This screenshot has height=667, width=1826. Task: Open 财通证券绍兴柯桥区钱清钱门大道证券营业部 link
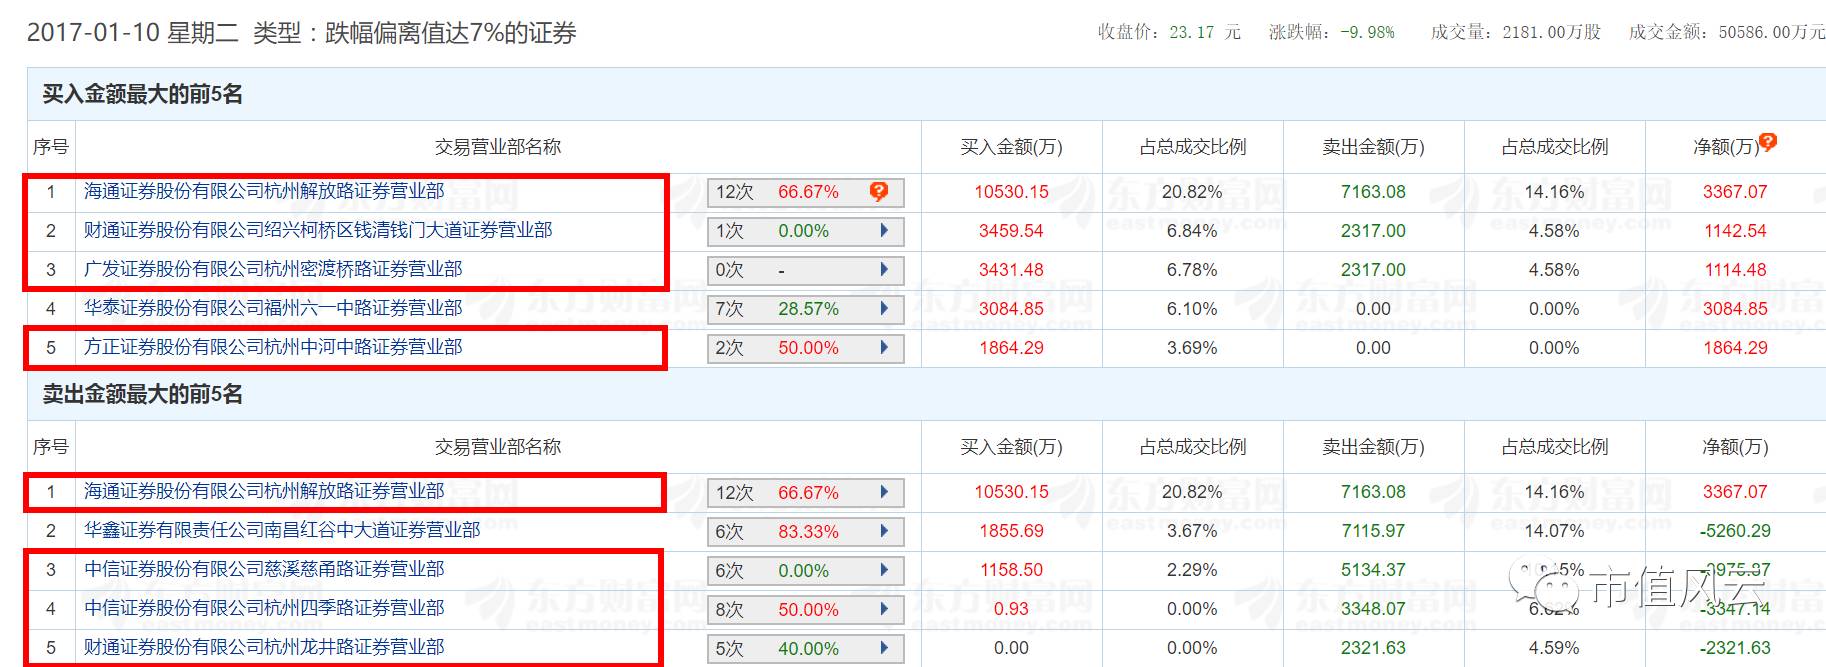[x=318, y=230]
